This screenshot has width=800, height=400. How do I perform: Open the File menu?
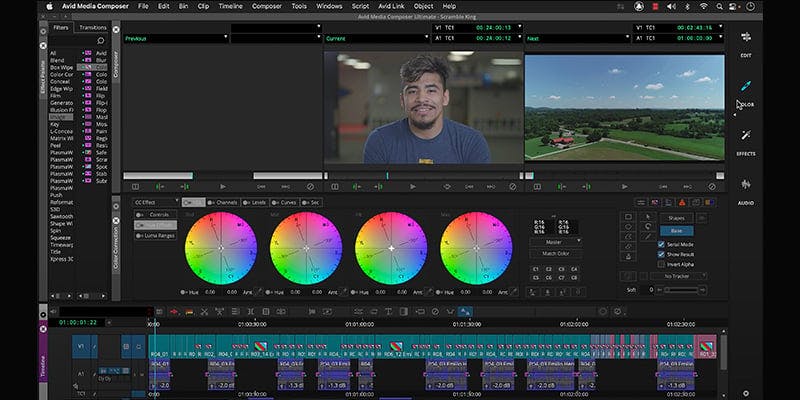point(143,7)
